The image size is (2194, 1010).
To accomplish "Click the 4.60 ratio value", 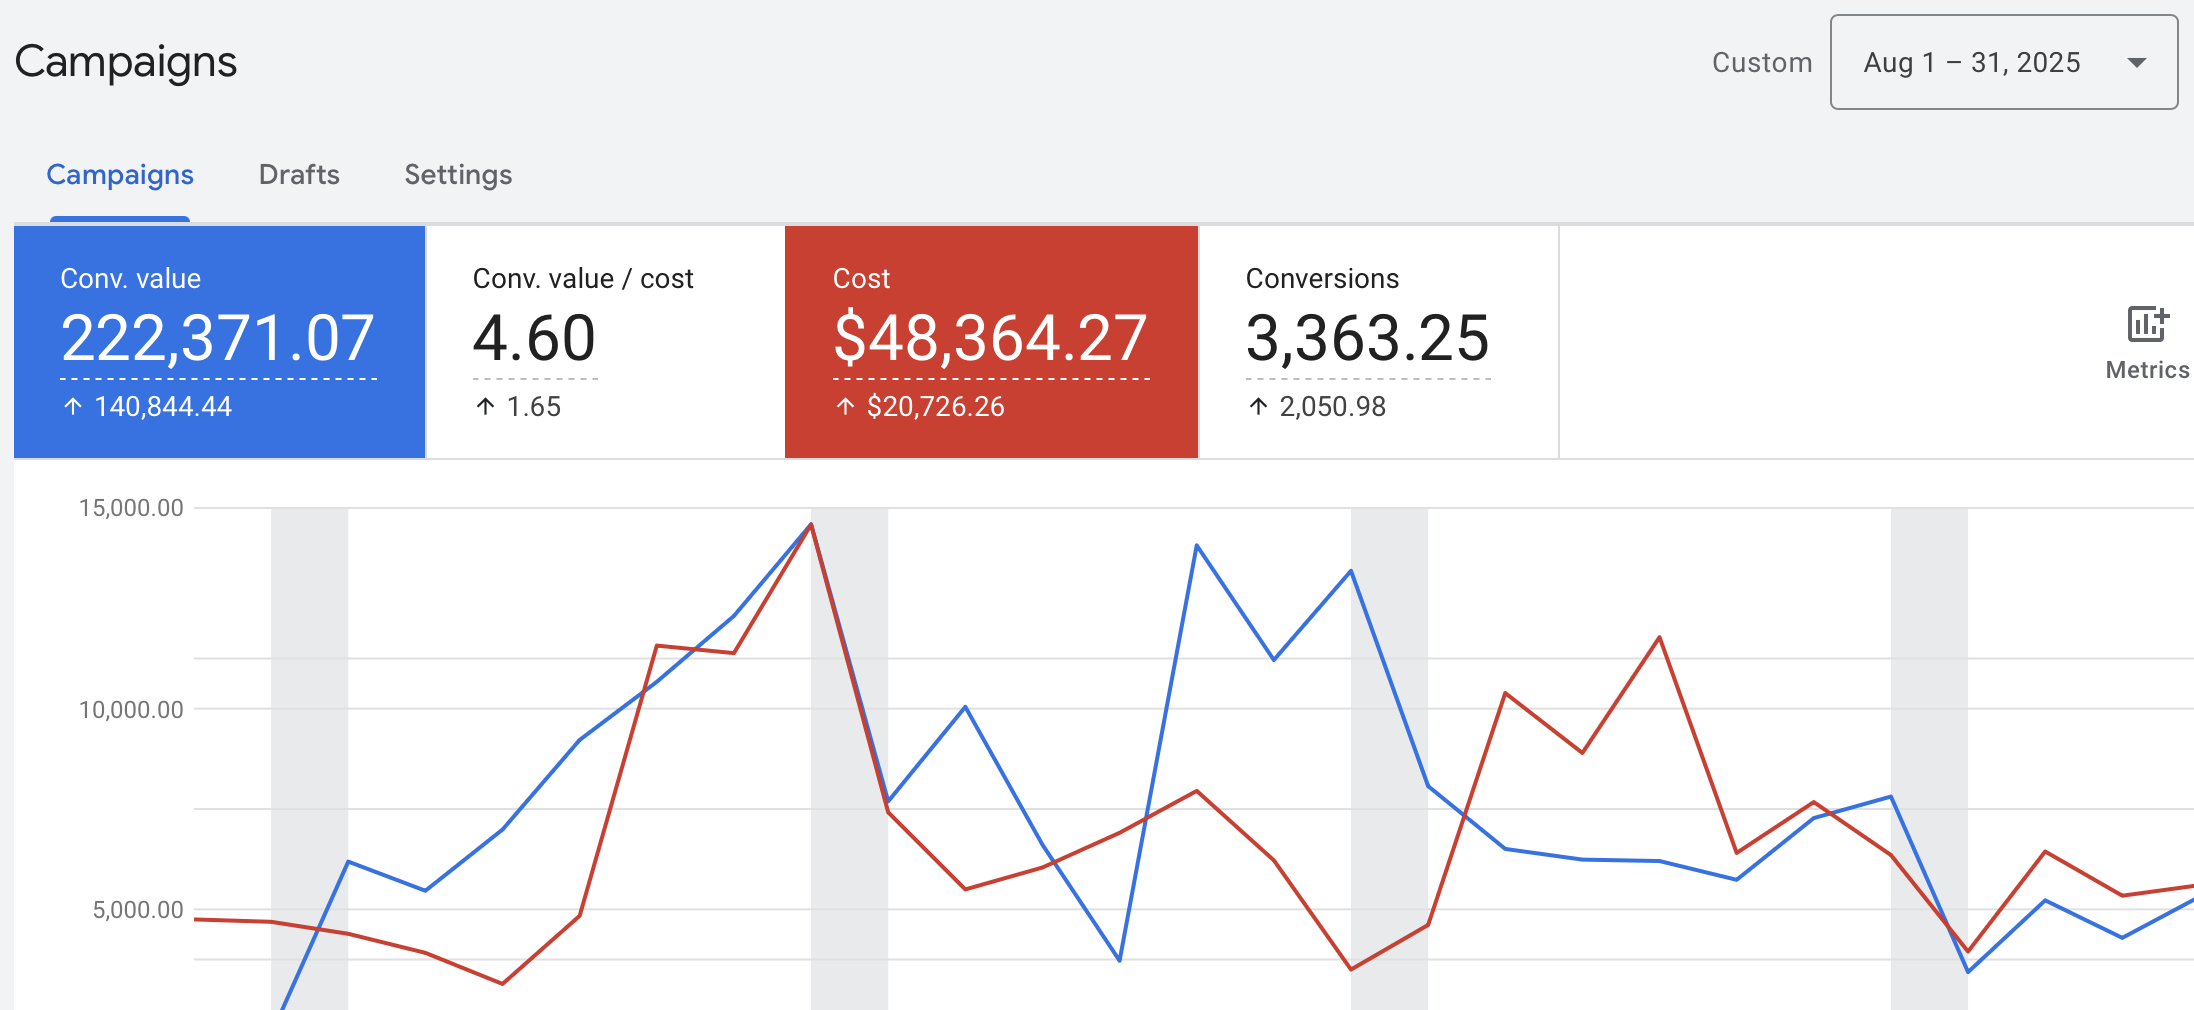I will (x=534, y=338).
